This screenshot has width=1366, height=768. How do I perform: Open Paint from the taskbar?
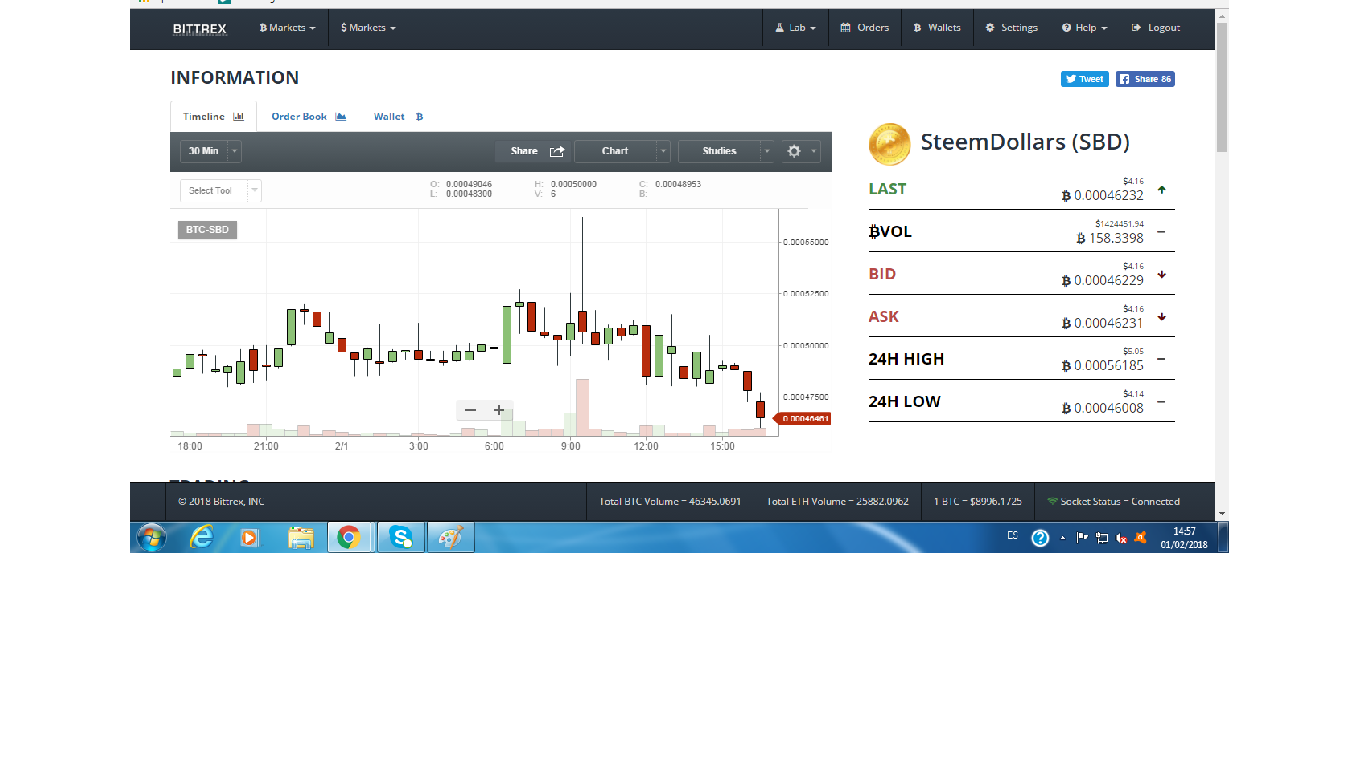tap(451, 538)
